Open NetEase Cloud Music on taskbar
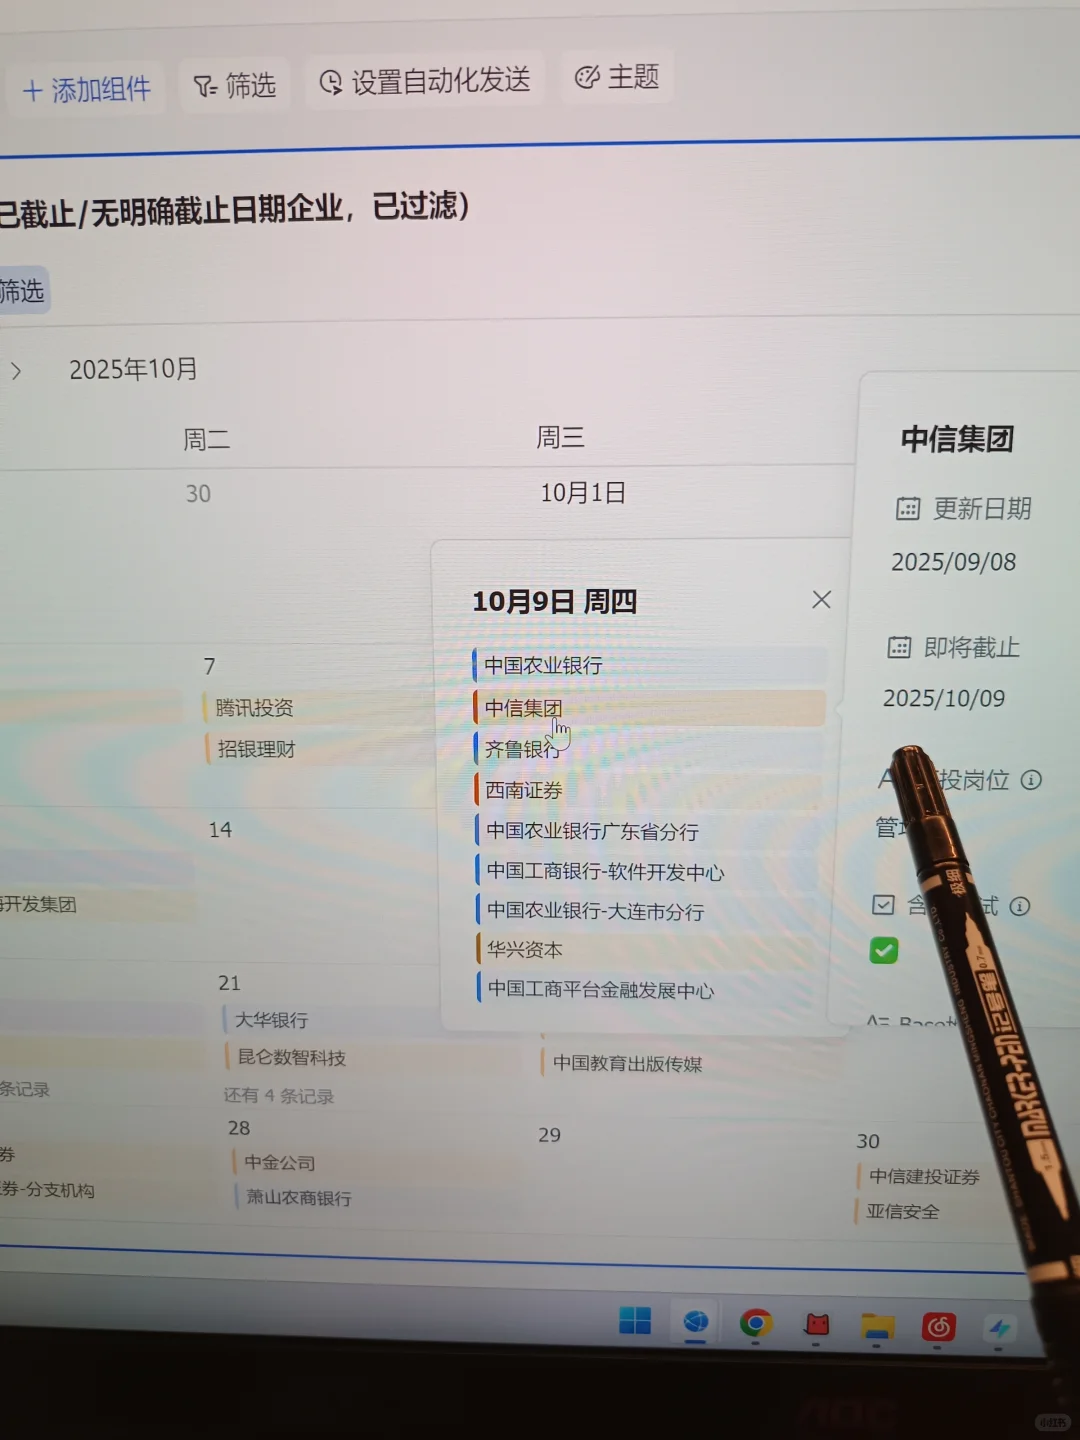The height and width of the screenshot is (1440, 1080). pyautogui.click(x=938, y=1327)
